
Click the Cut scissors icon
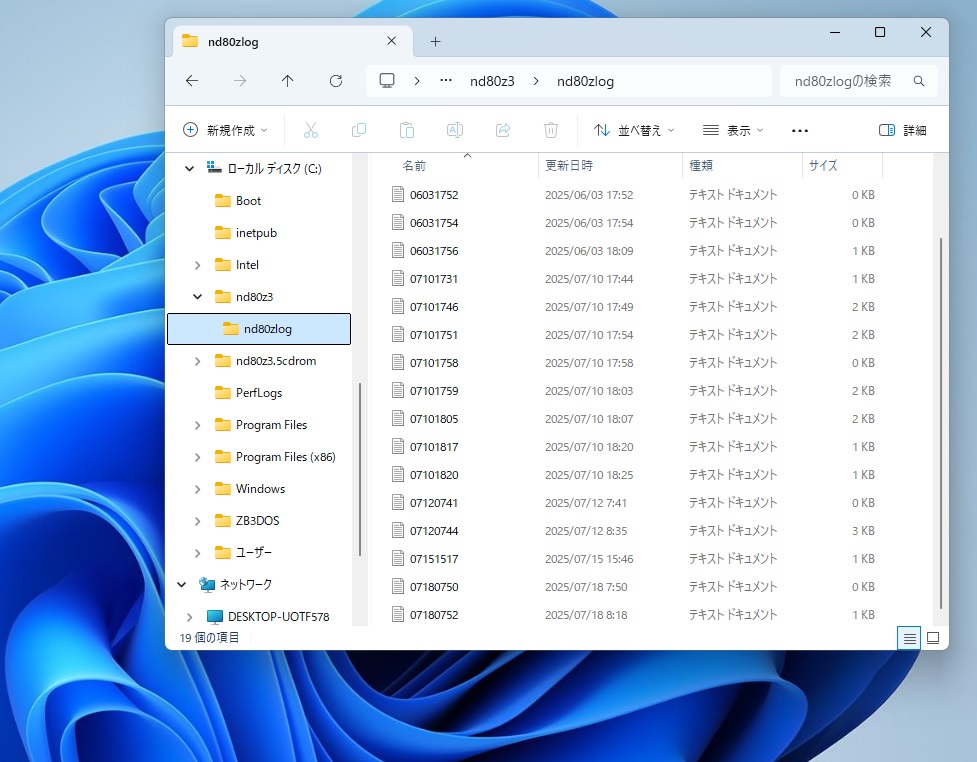(310, 130)
